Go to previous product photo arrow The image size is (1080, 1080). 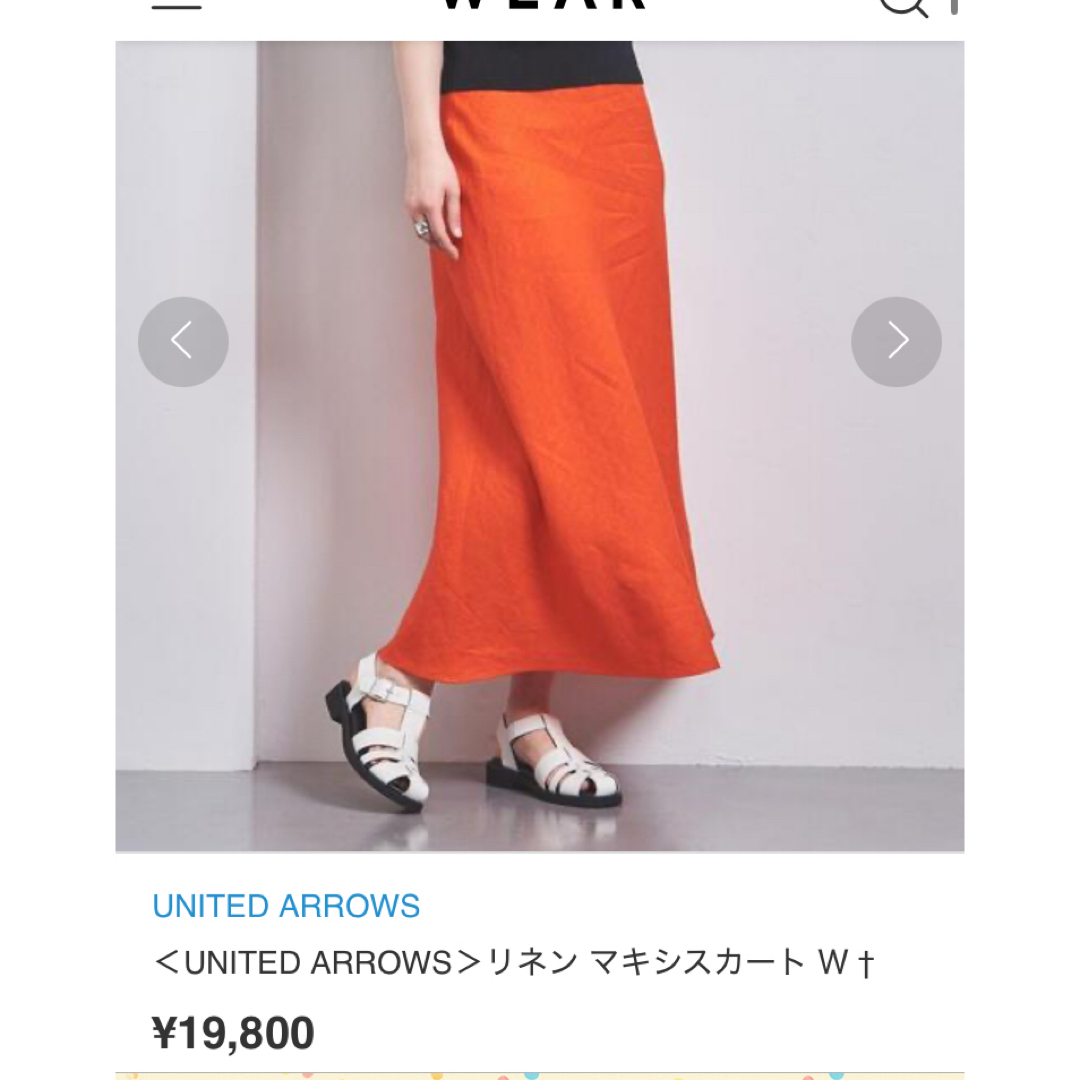tap(183, 342)
